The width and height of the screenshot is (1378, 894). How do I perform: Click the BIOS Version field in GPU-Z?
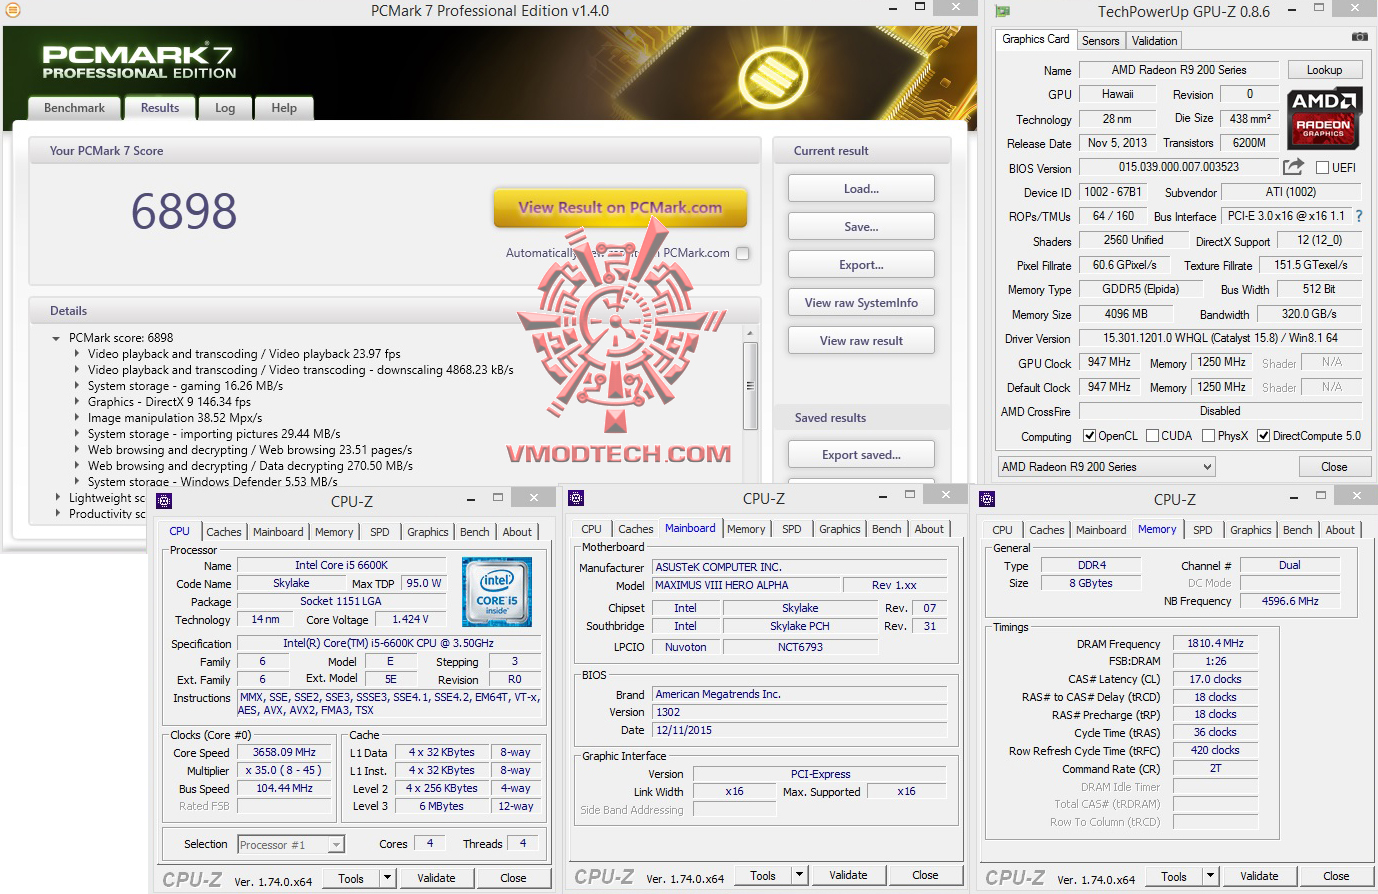(x=1179, y=167)
